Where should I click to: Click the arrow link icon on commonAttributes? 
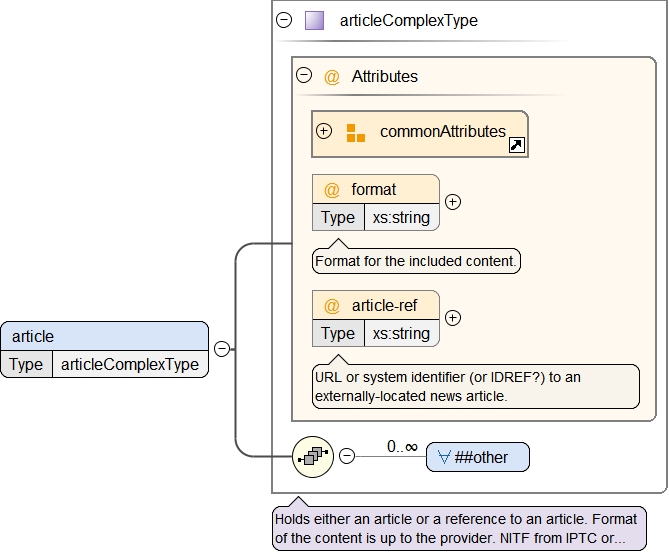tap(517, 146)
